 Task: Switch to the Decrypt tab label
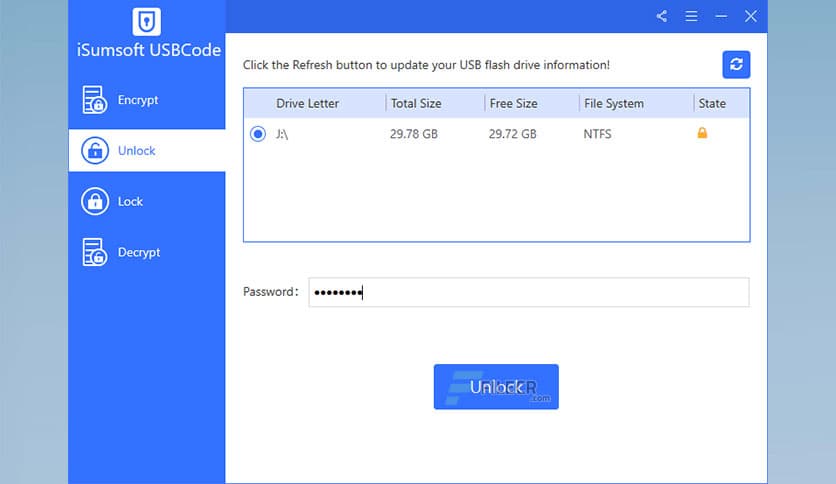coord(139,253)
